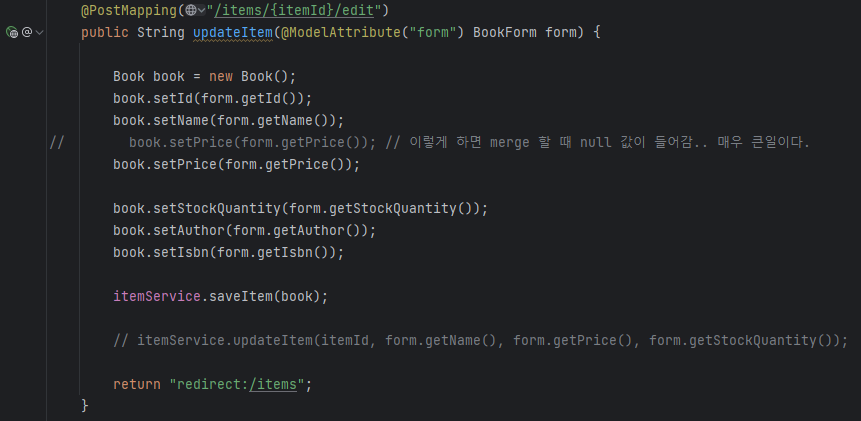Click the book.setStockQuantity call
This screenshot has height=421, width=861.
pyautogui.click(x=300, y=209)
